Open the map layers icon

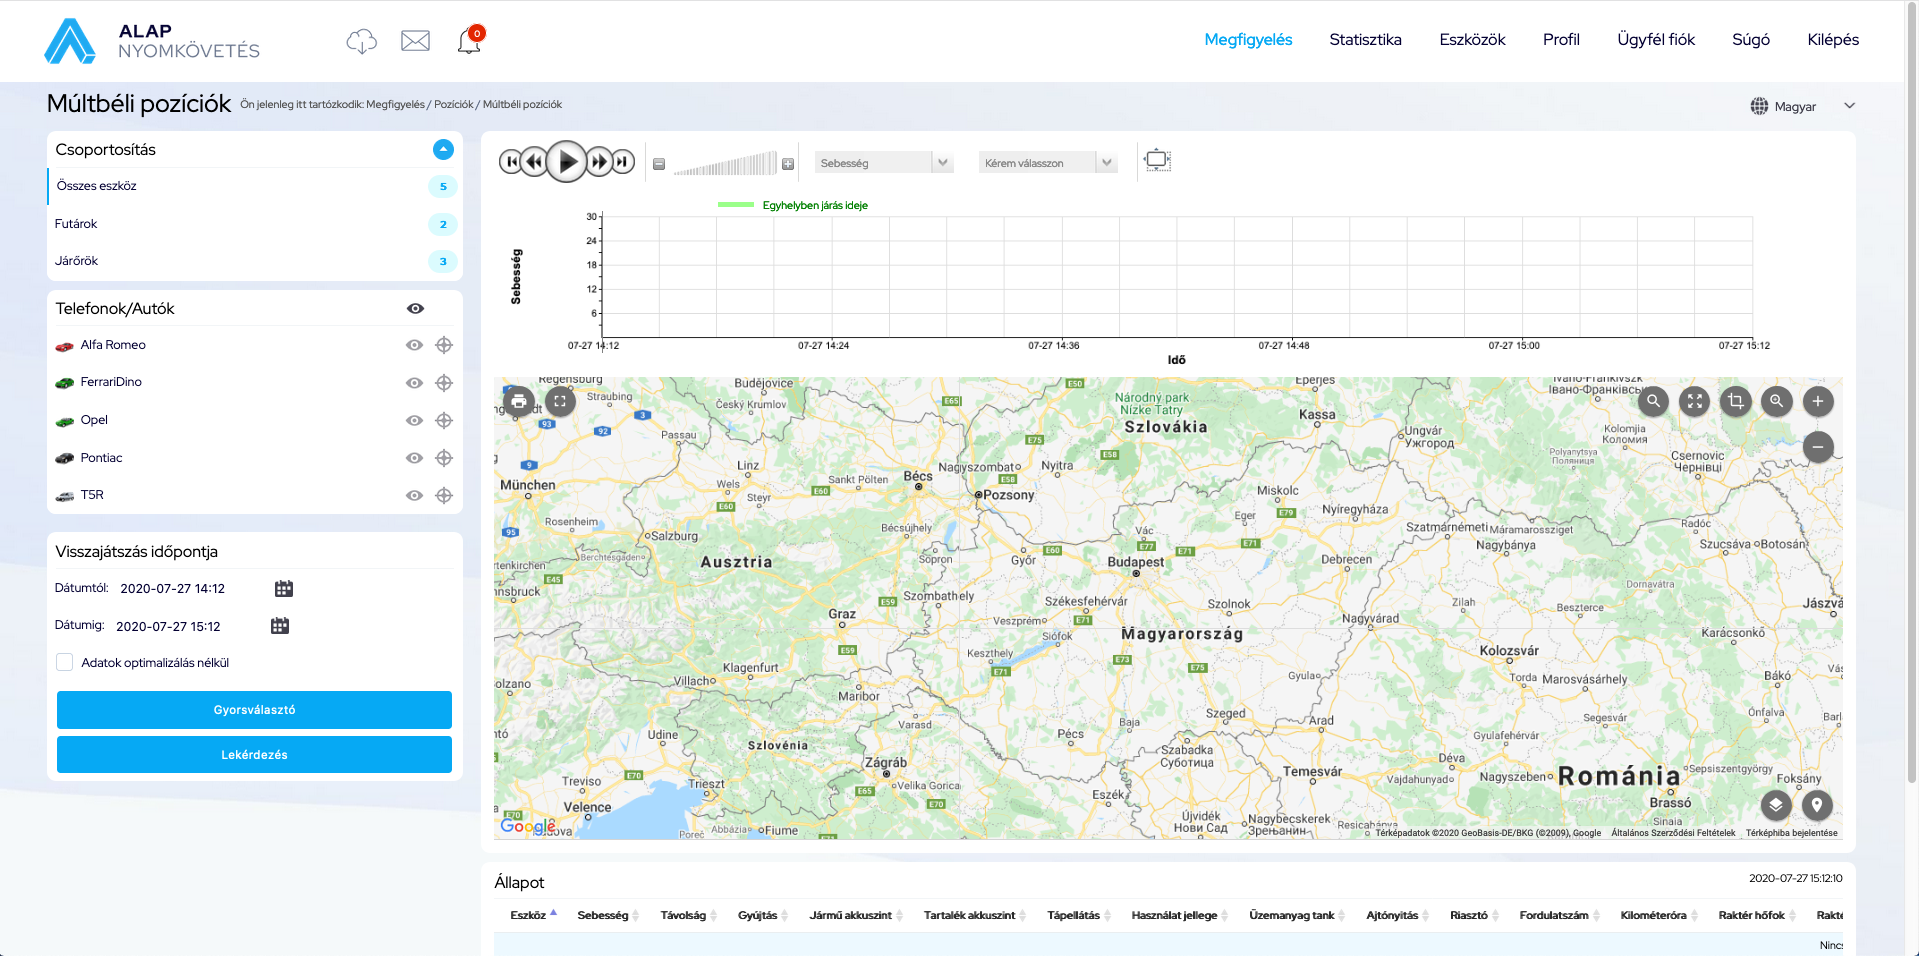pos(1775,805)
